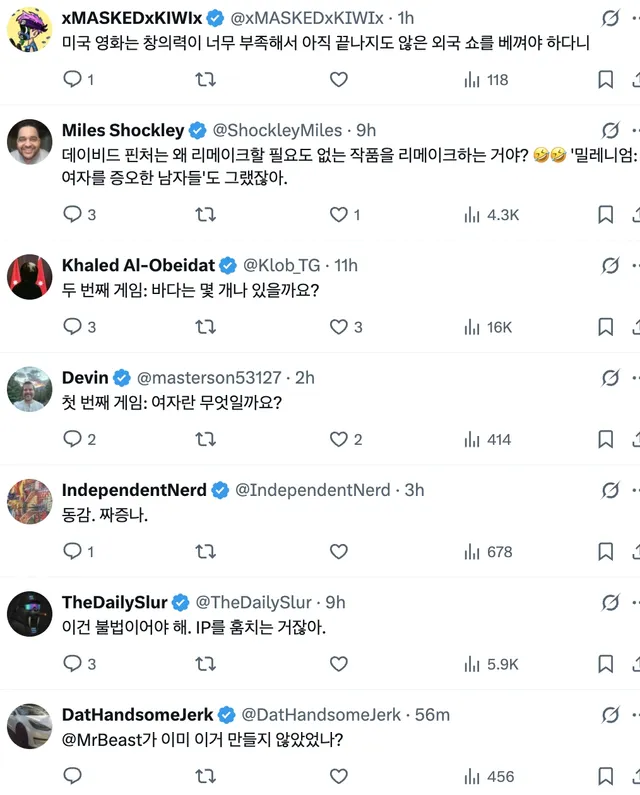Click the @MrBeast mention link
This screenshot has width=640, height=795.
(x=99, y=742)
